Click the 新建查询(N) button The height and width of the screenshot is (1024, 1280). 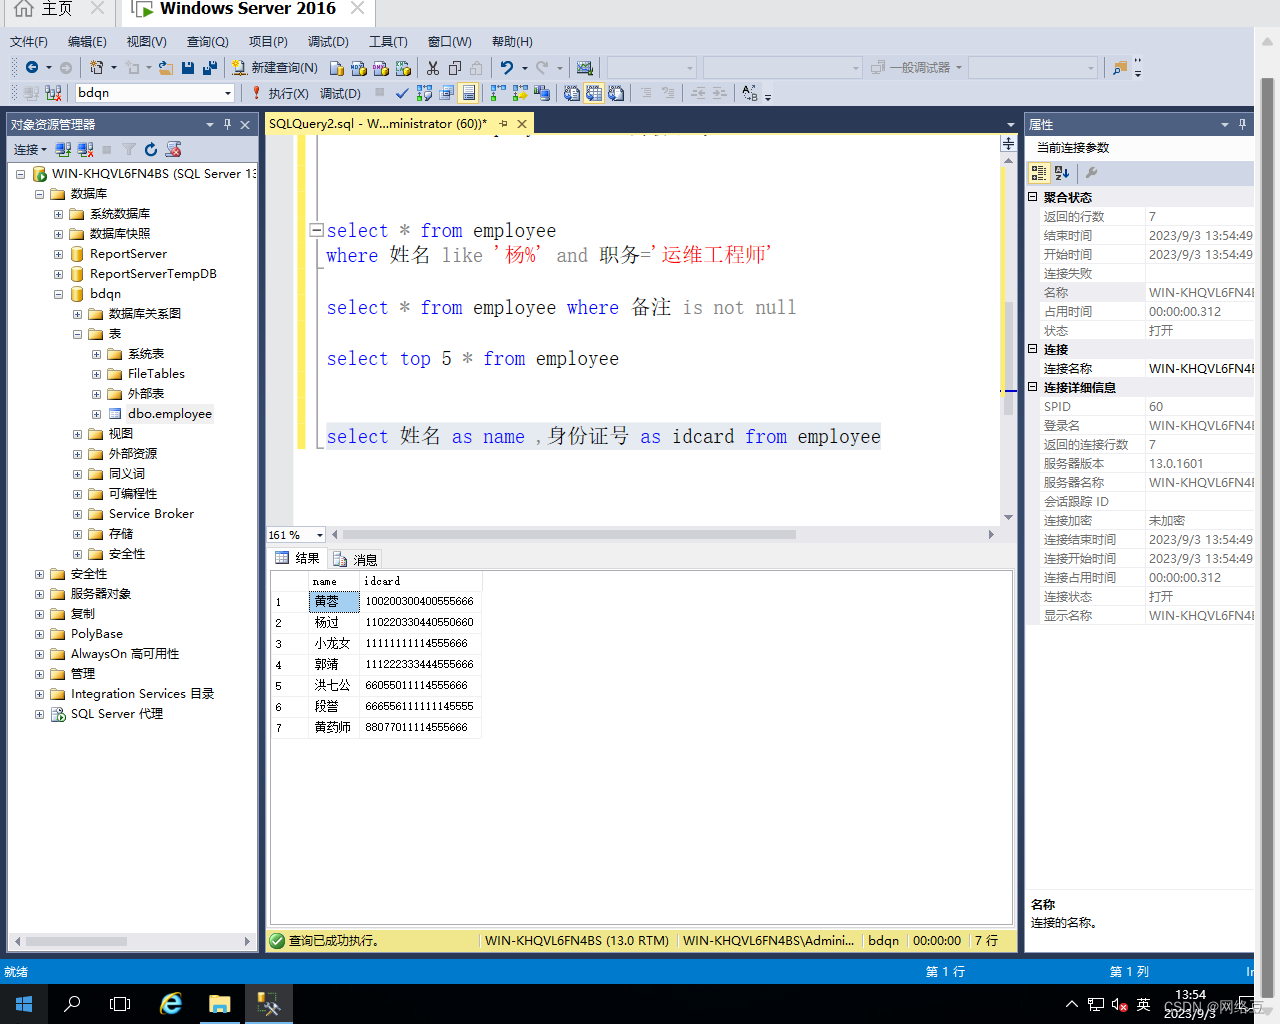tap(275, 67)
